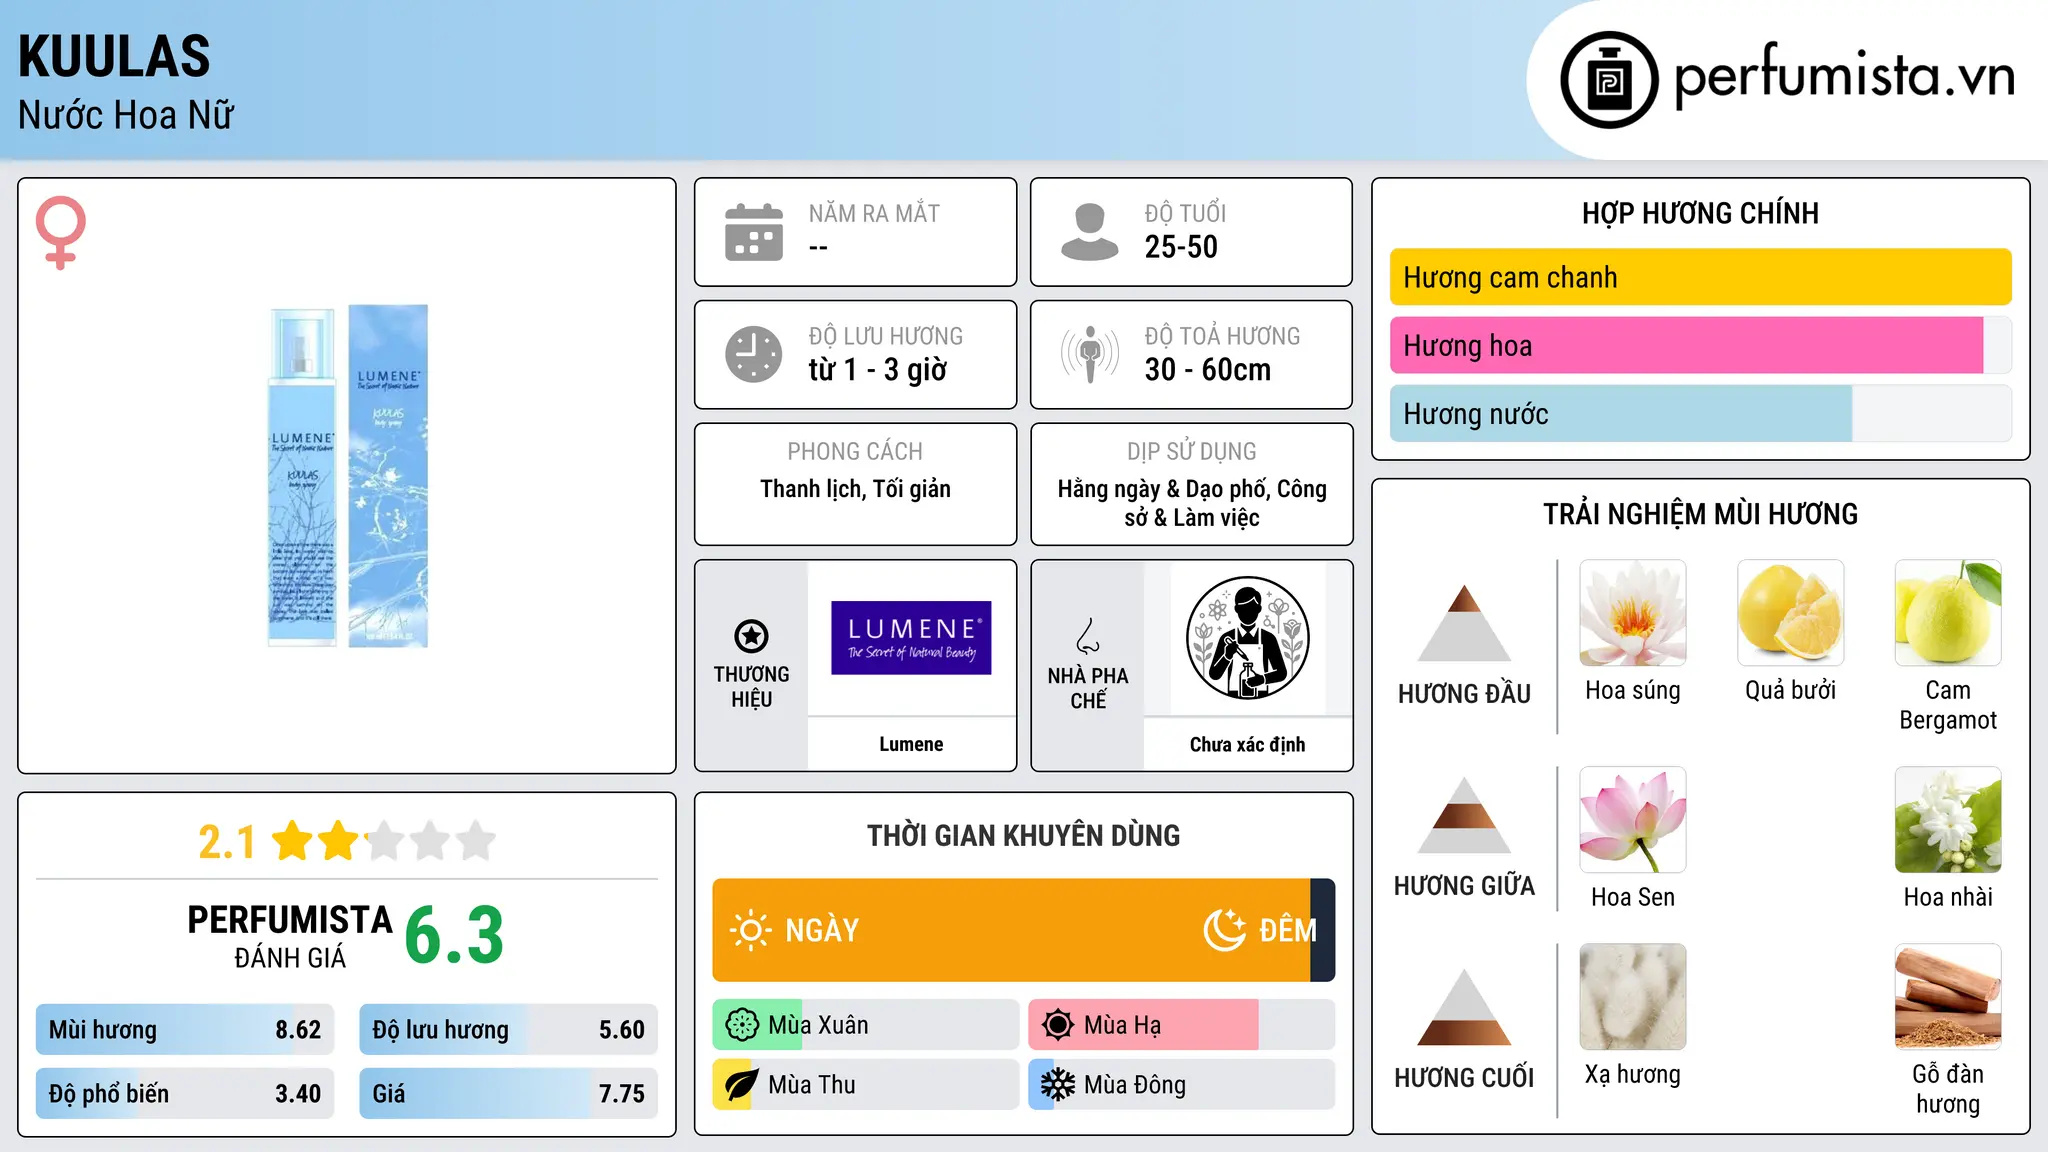Click the 30 - 60cm sillage value

1208,370
